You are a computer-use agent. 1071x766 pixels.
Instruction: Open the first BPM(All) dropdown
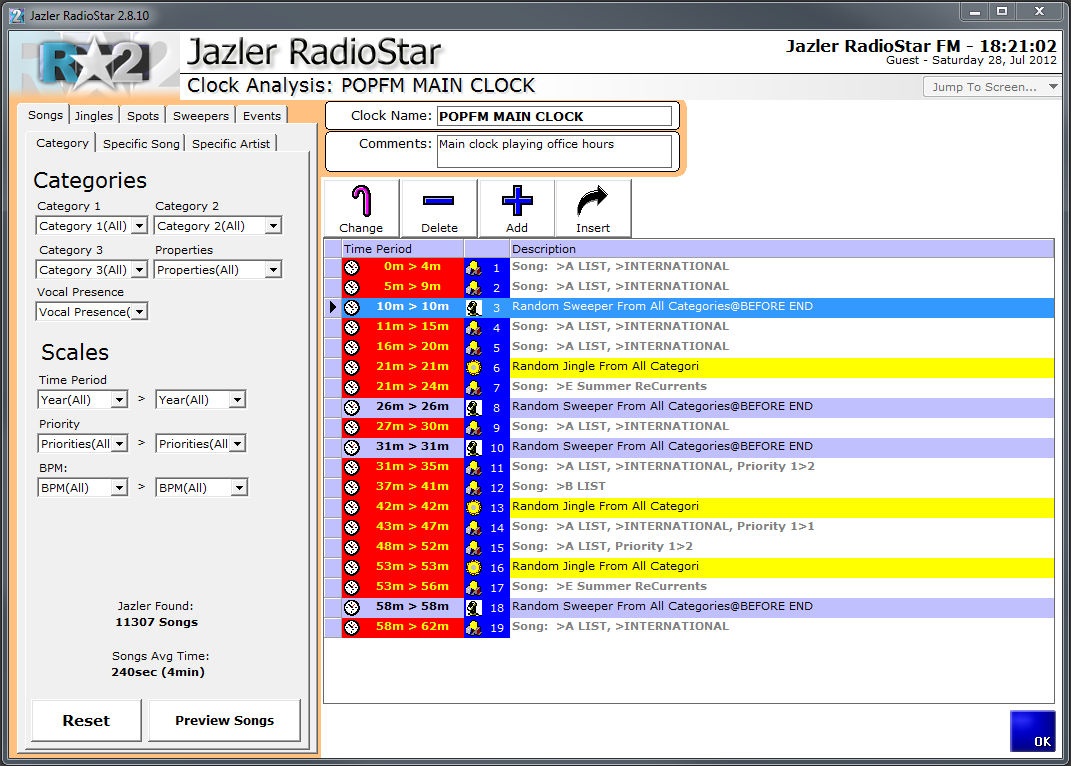pos(119,488)
